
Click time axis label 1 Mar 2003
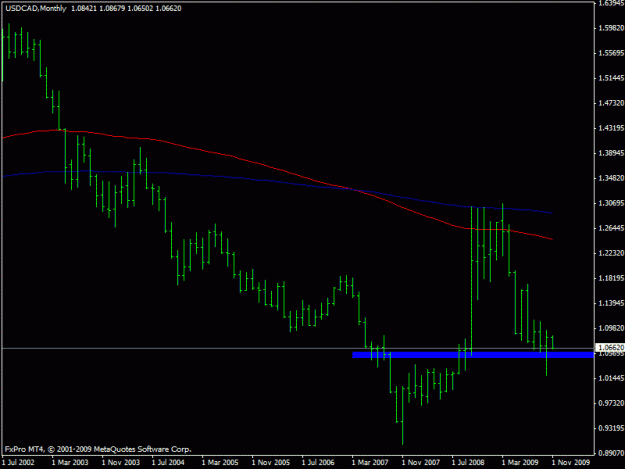[x=70, y=463]
